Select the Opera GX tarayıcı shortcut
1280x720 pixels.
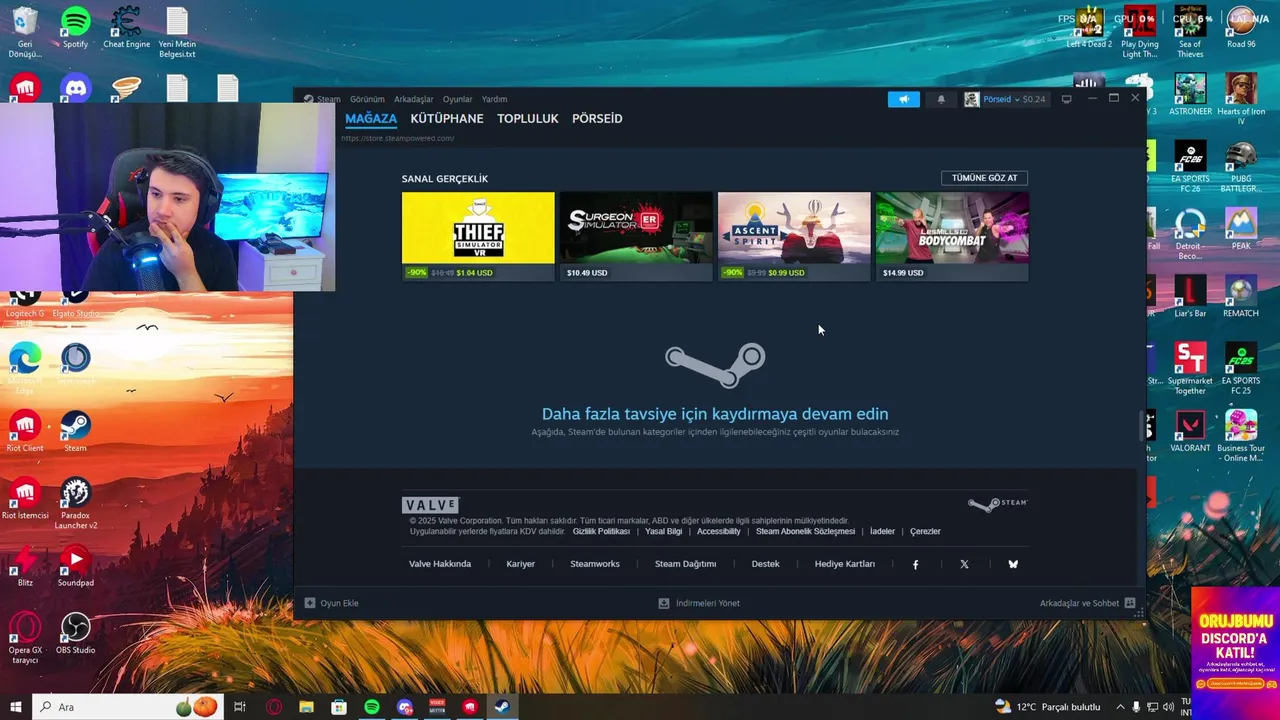click(x=25, y=638)
